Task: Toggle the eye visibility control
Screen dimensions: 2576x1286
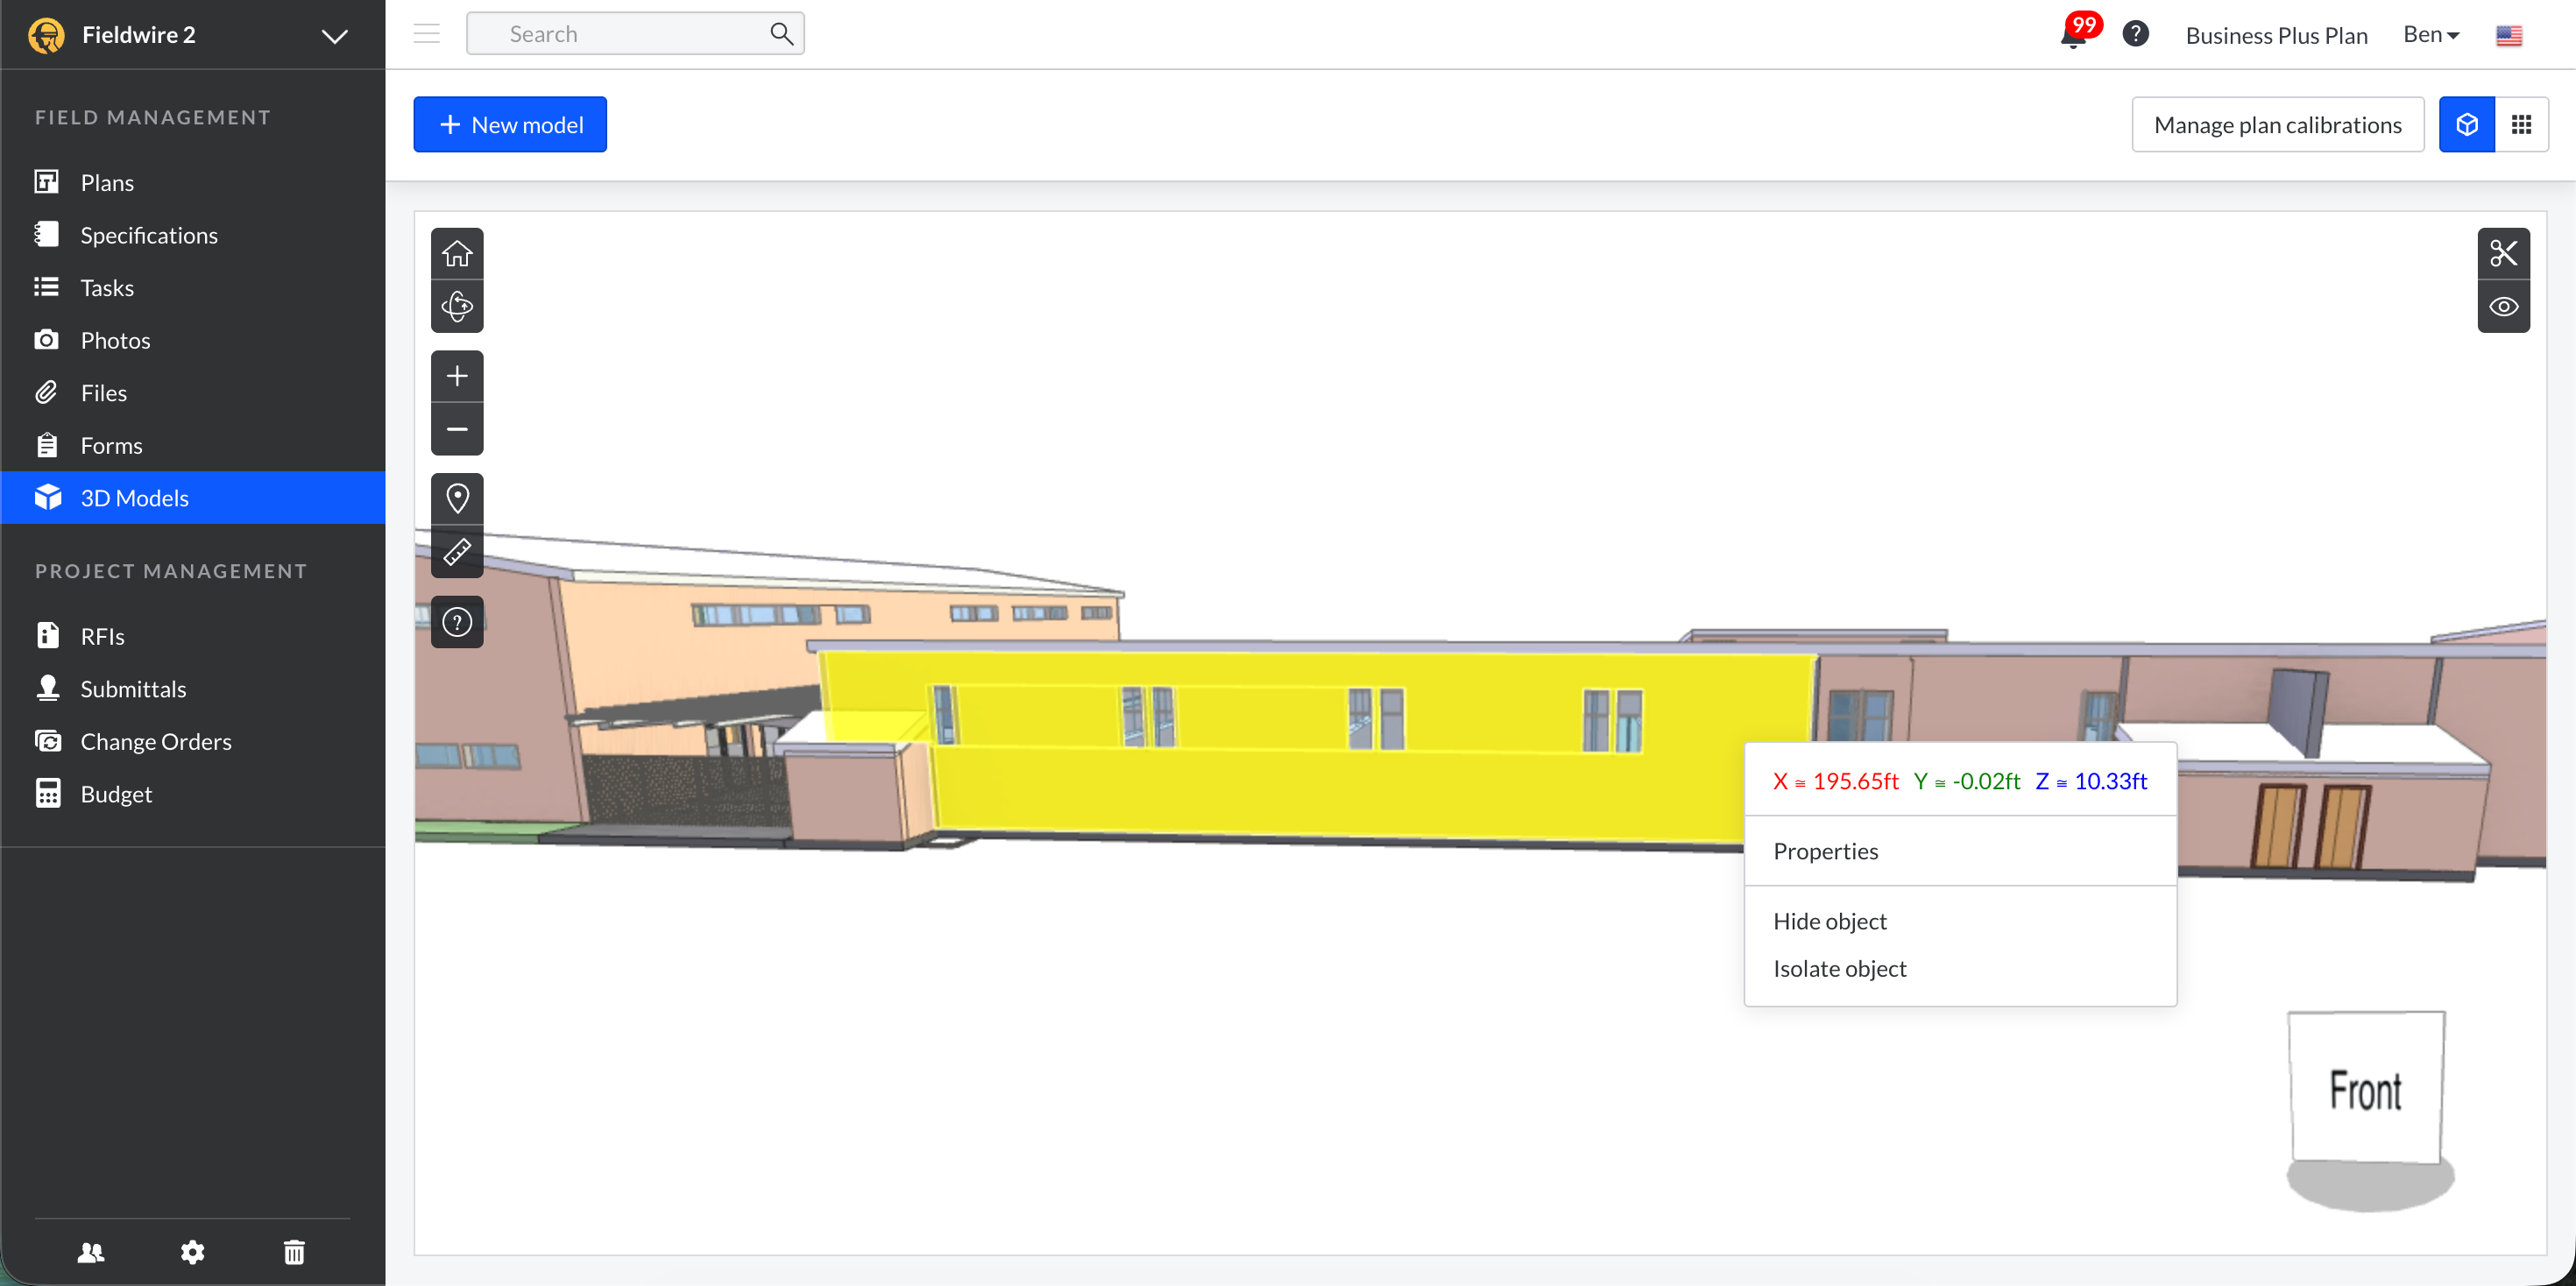Action: click(x=2503, y=307)
